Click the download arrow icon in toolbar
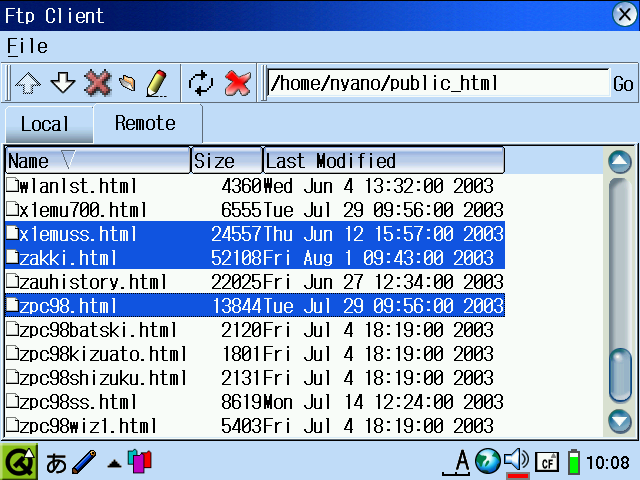 tap(63, 83)
